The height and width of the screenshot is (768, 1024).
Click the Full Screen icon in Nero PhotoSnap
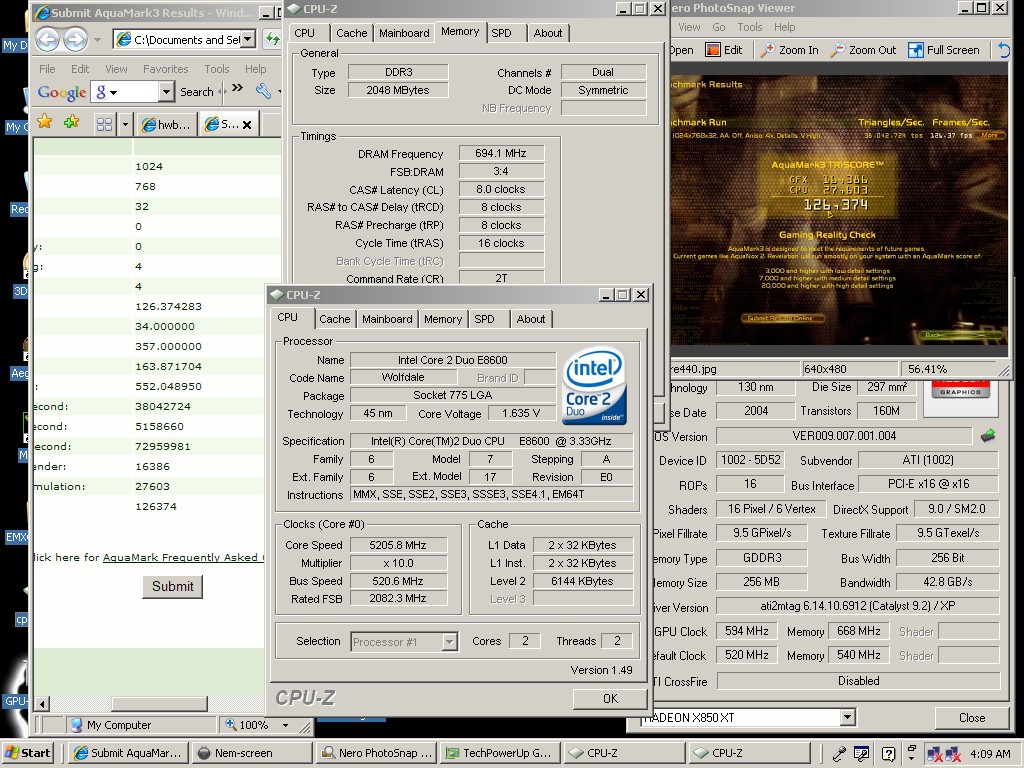916,50
